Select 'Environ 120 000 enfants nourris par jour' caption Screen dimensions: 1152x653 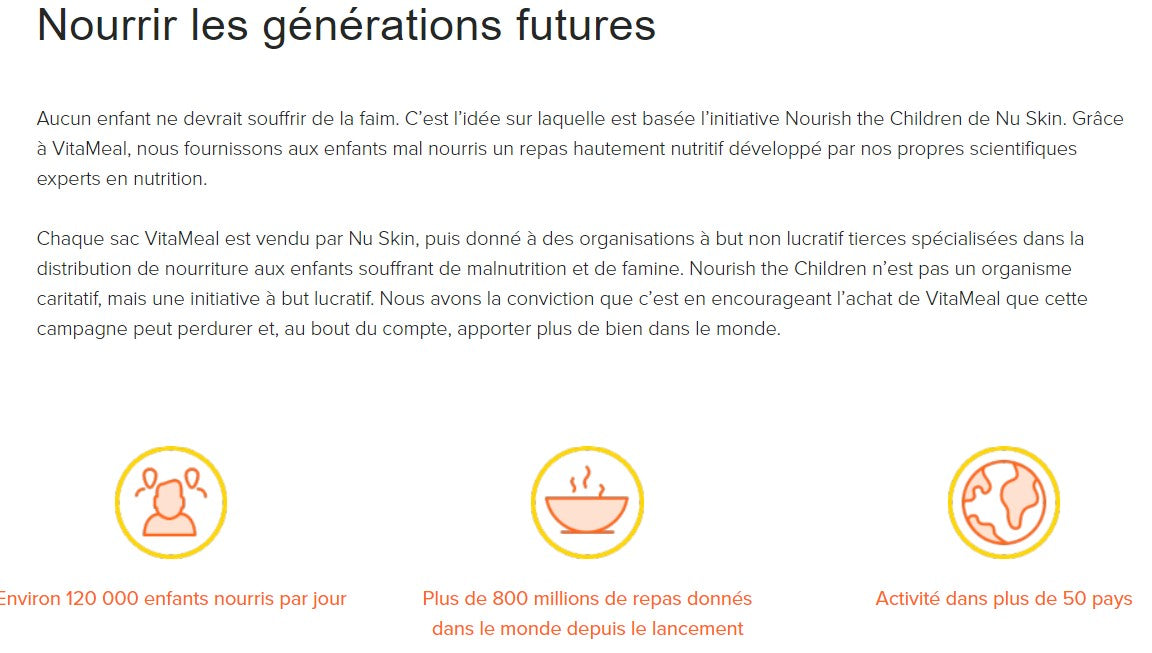(172, 599)
